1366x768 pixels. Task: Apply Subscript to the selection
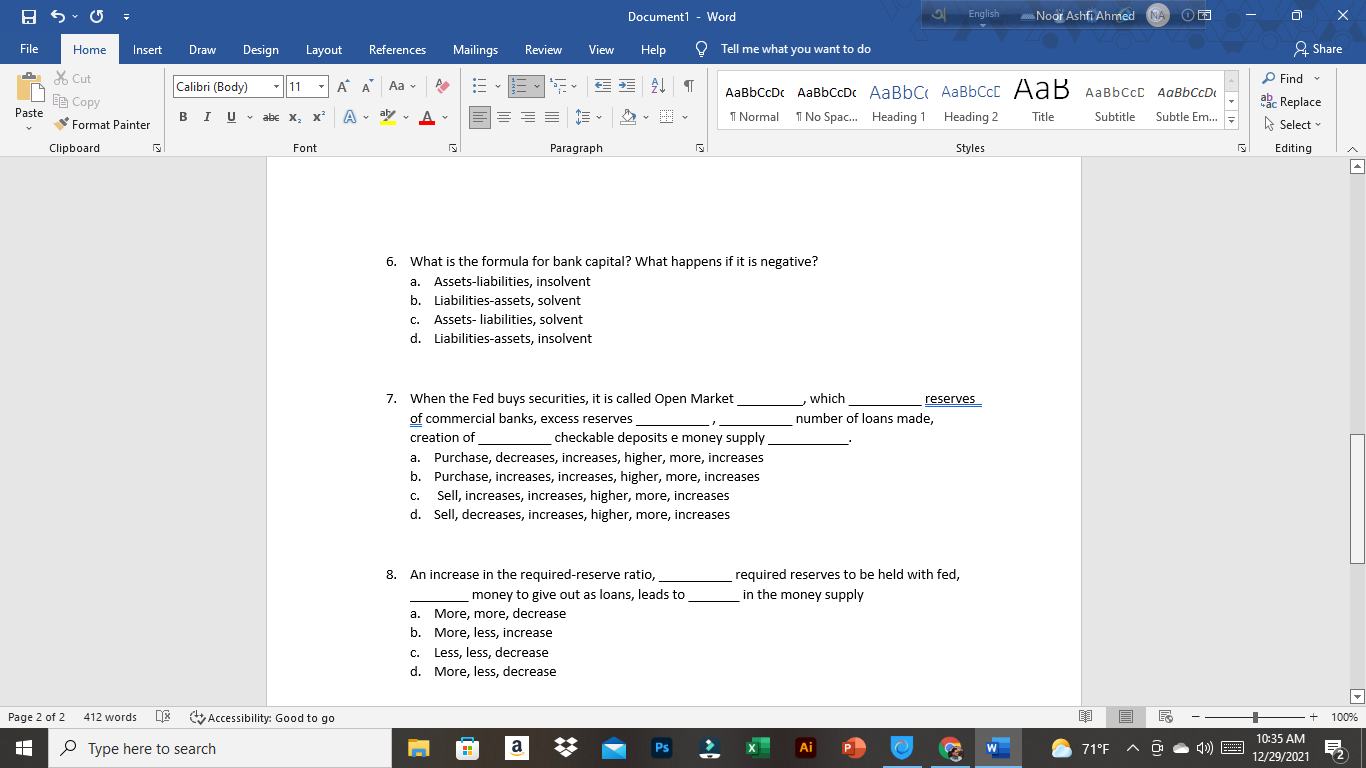click(294, 117)
